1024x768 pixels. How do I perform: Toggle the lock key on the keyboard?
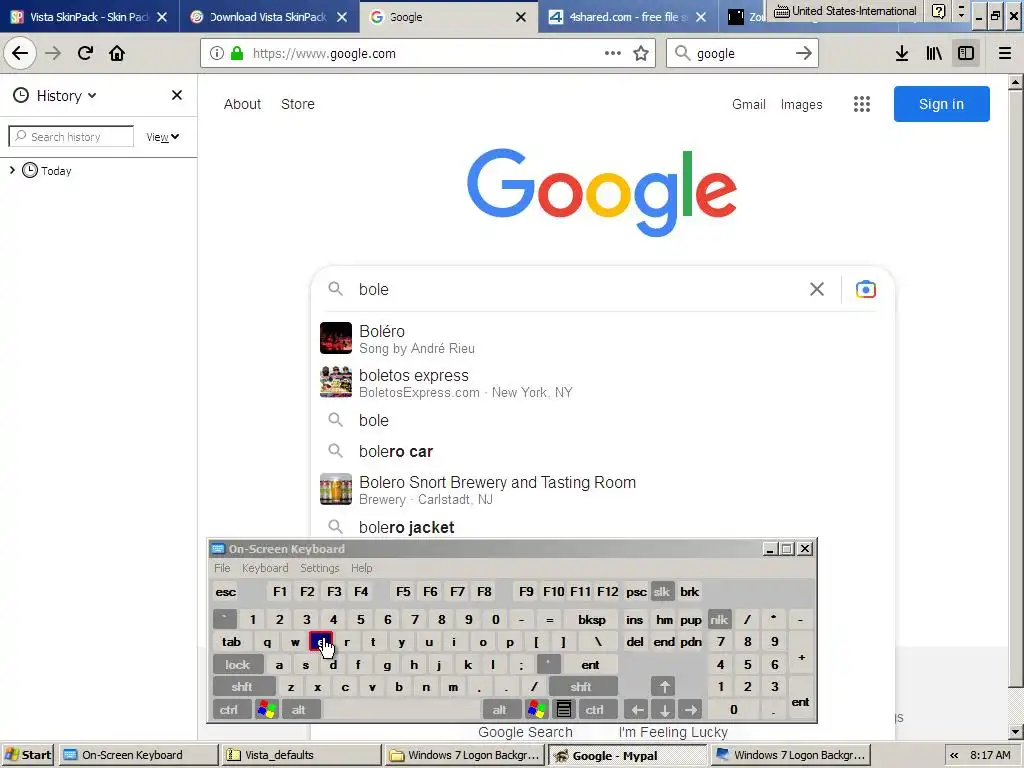238,665
